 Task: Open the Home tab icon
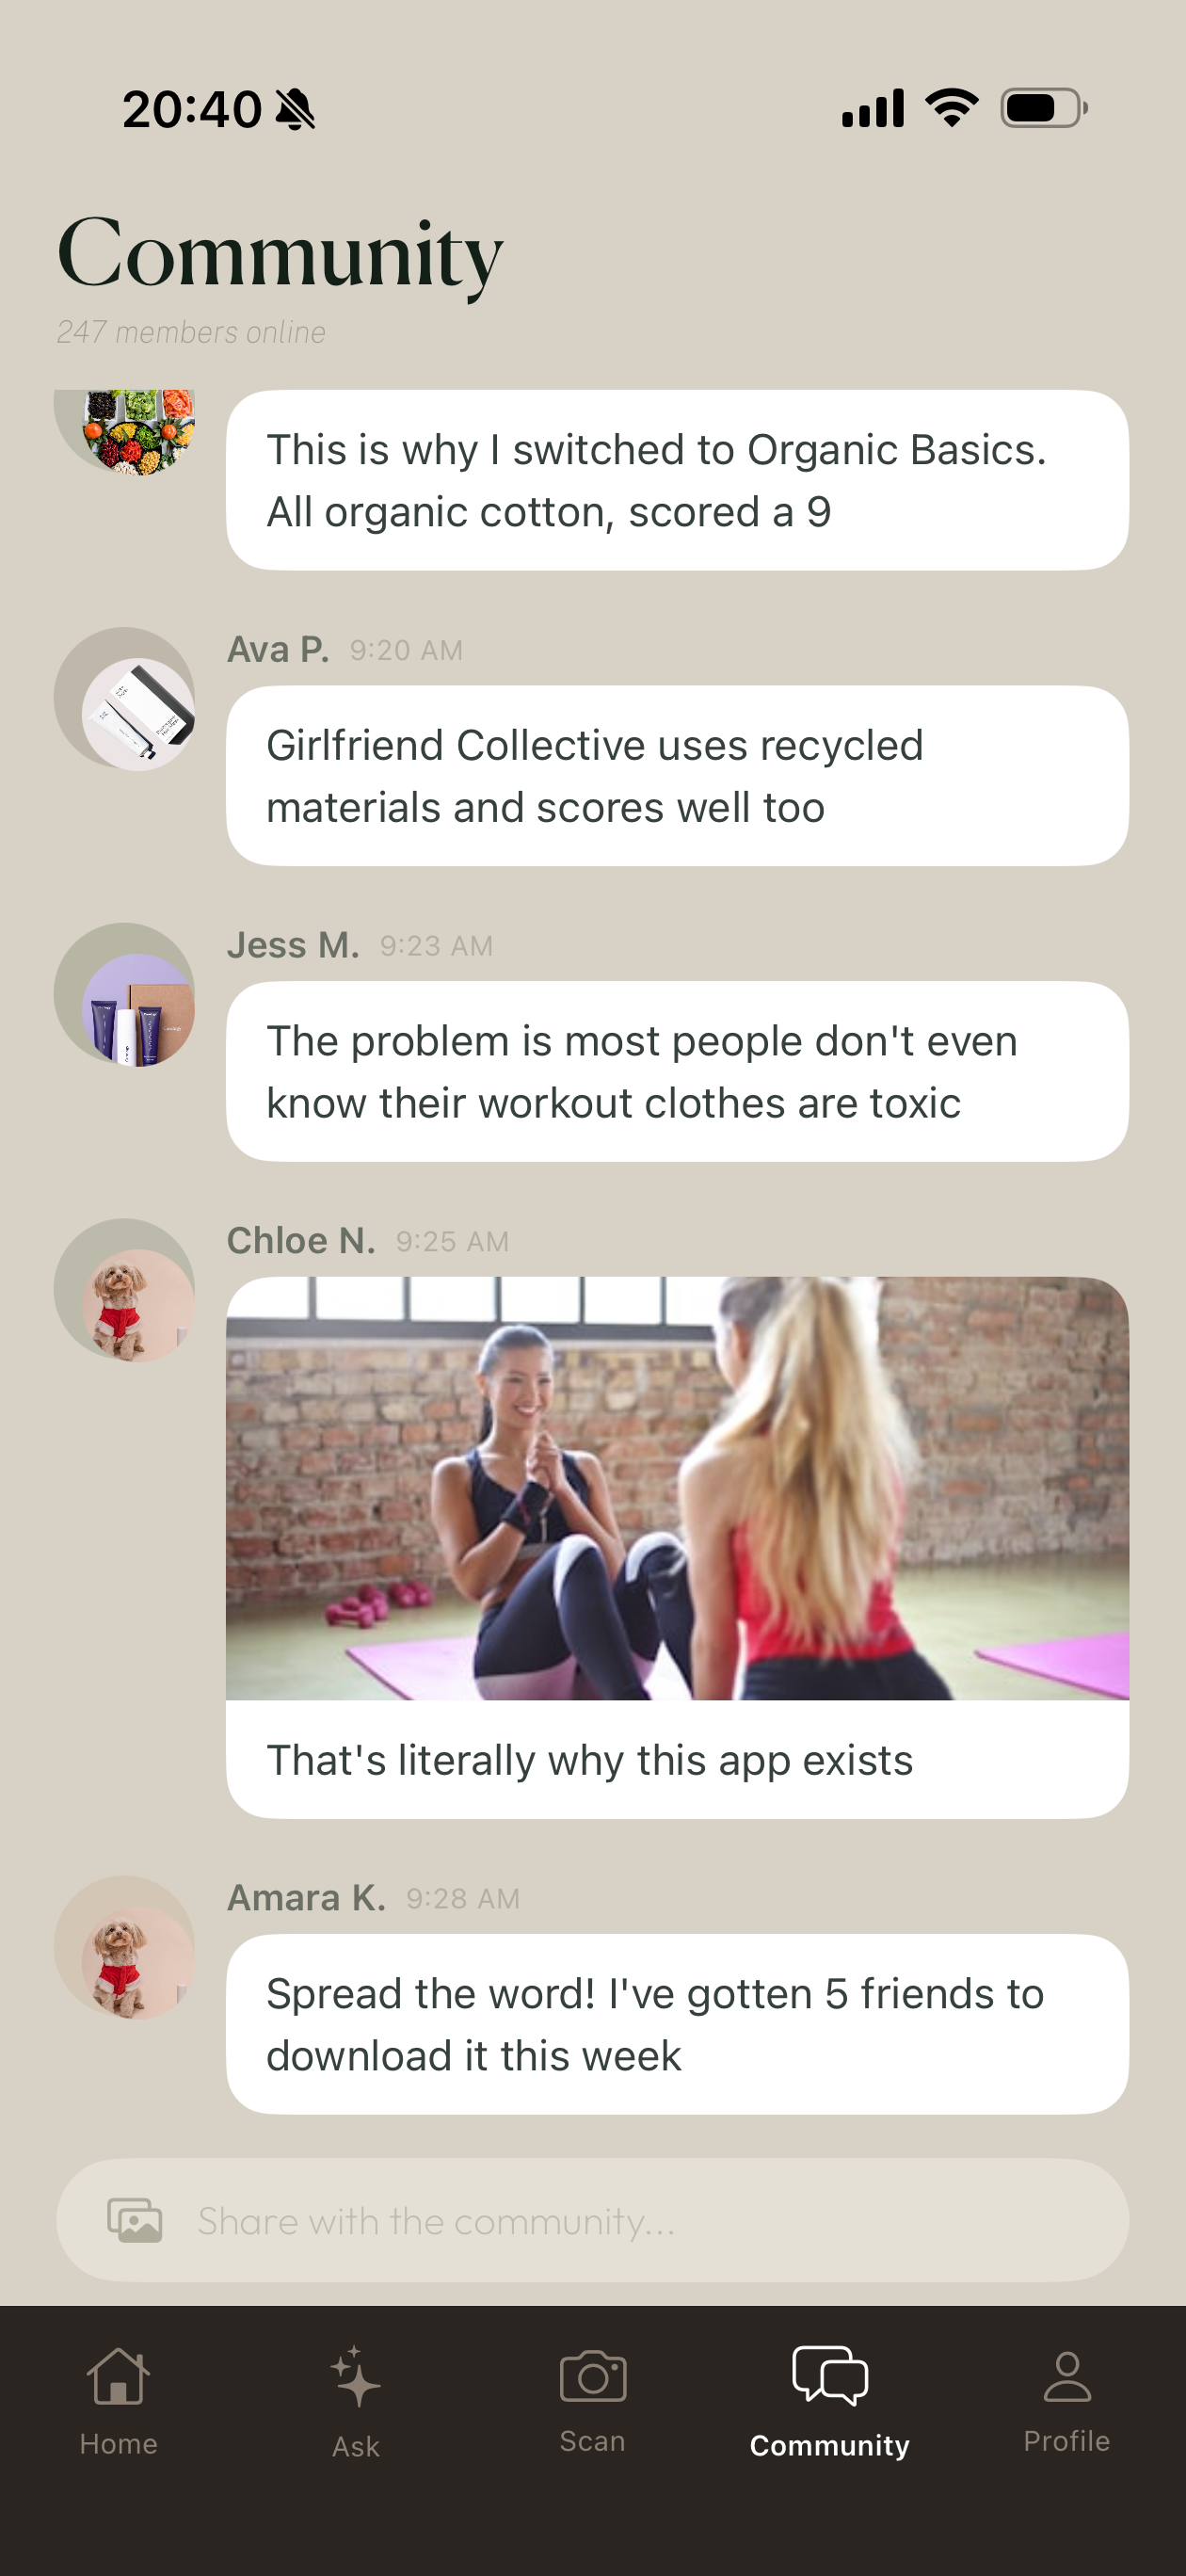click(x=118, y=2376)
